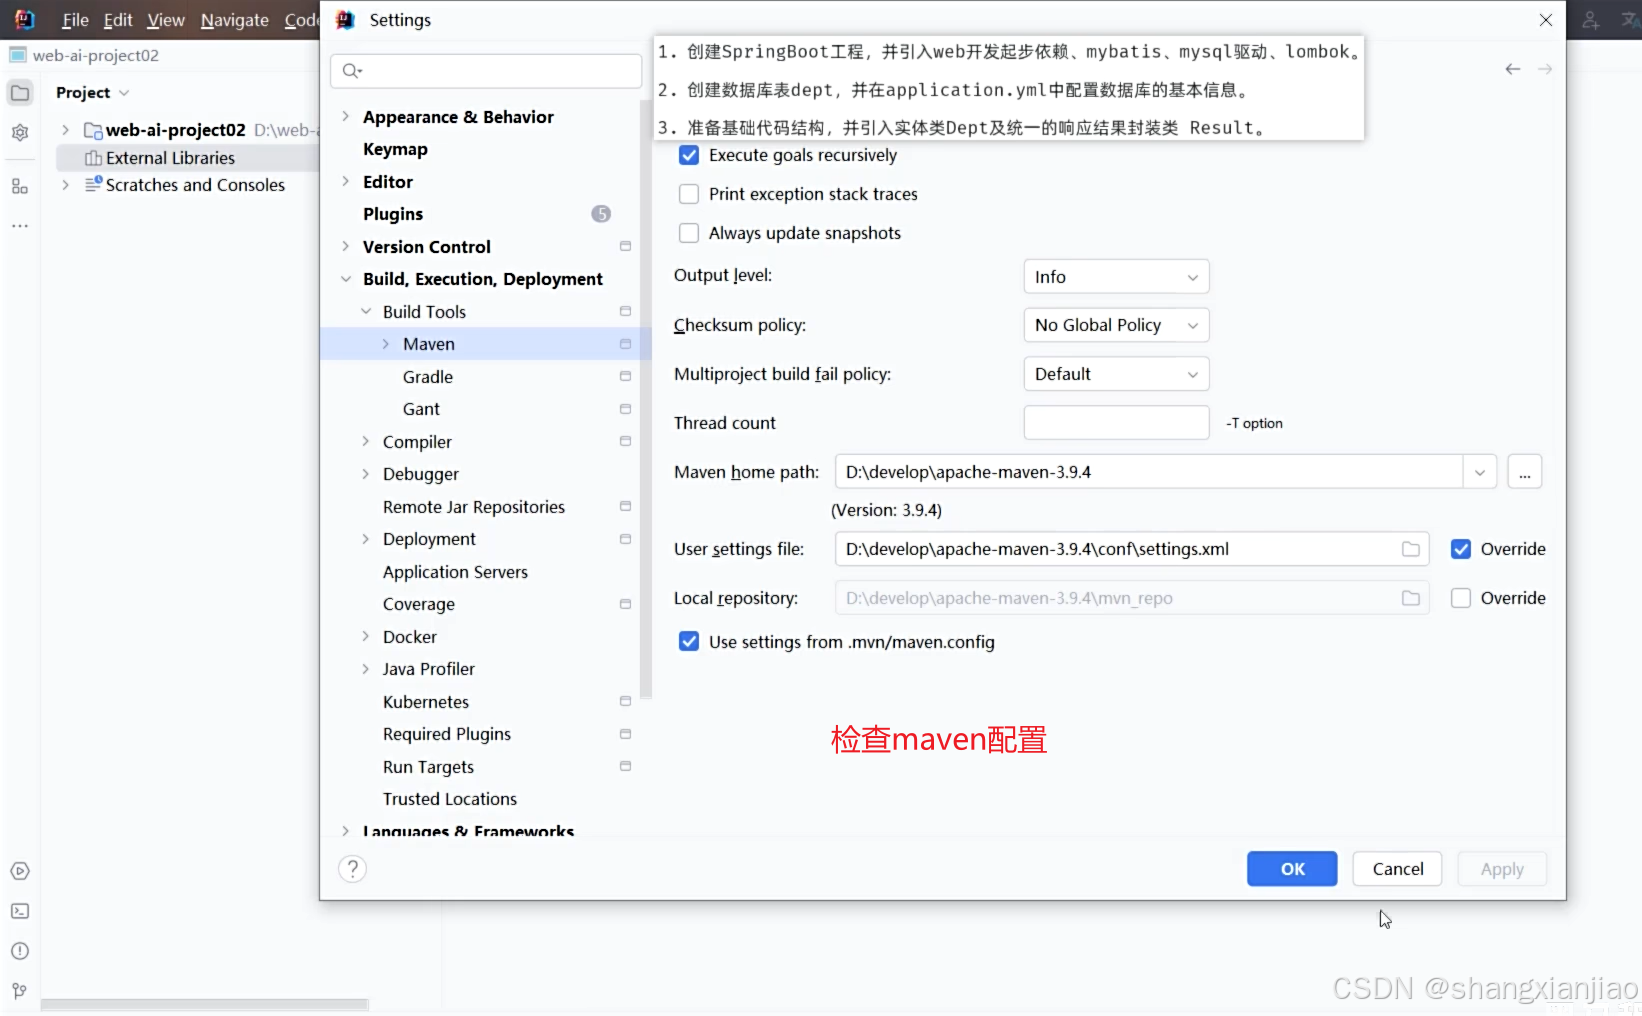
Task: Open the Services tool icon at bottom left
Action: (20, 871)
